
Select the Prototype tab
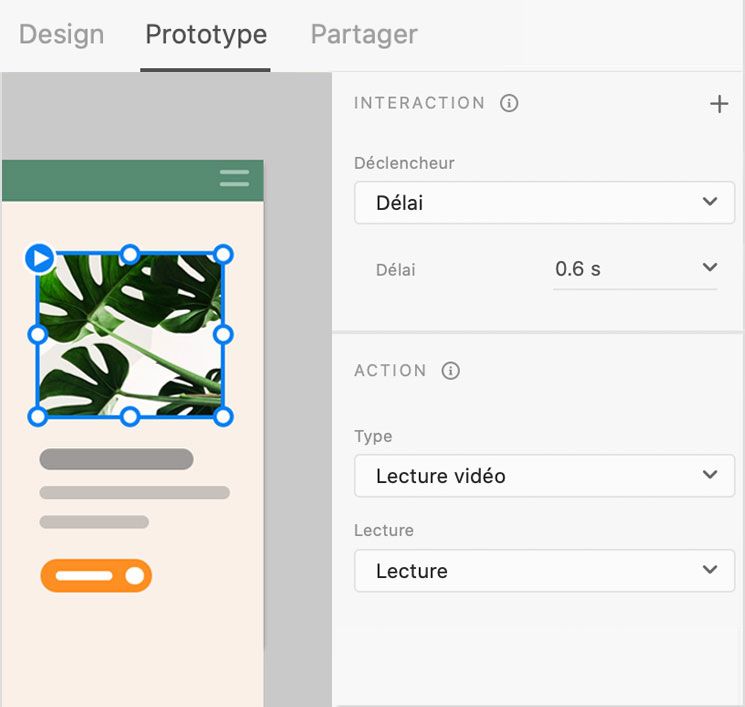click(x=206, y=35)
